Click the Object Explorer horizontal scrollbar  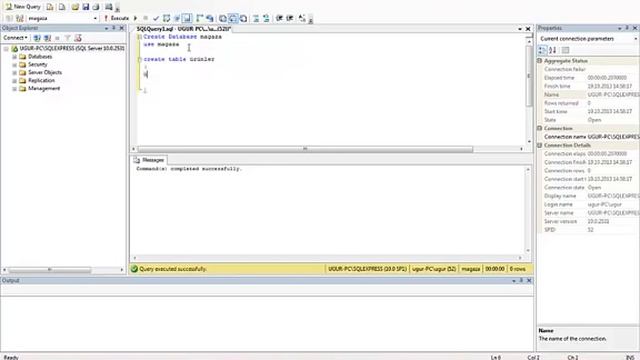coord(50,270)
